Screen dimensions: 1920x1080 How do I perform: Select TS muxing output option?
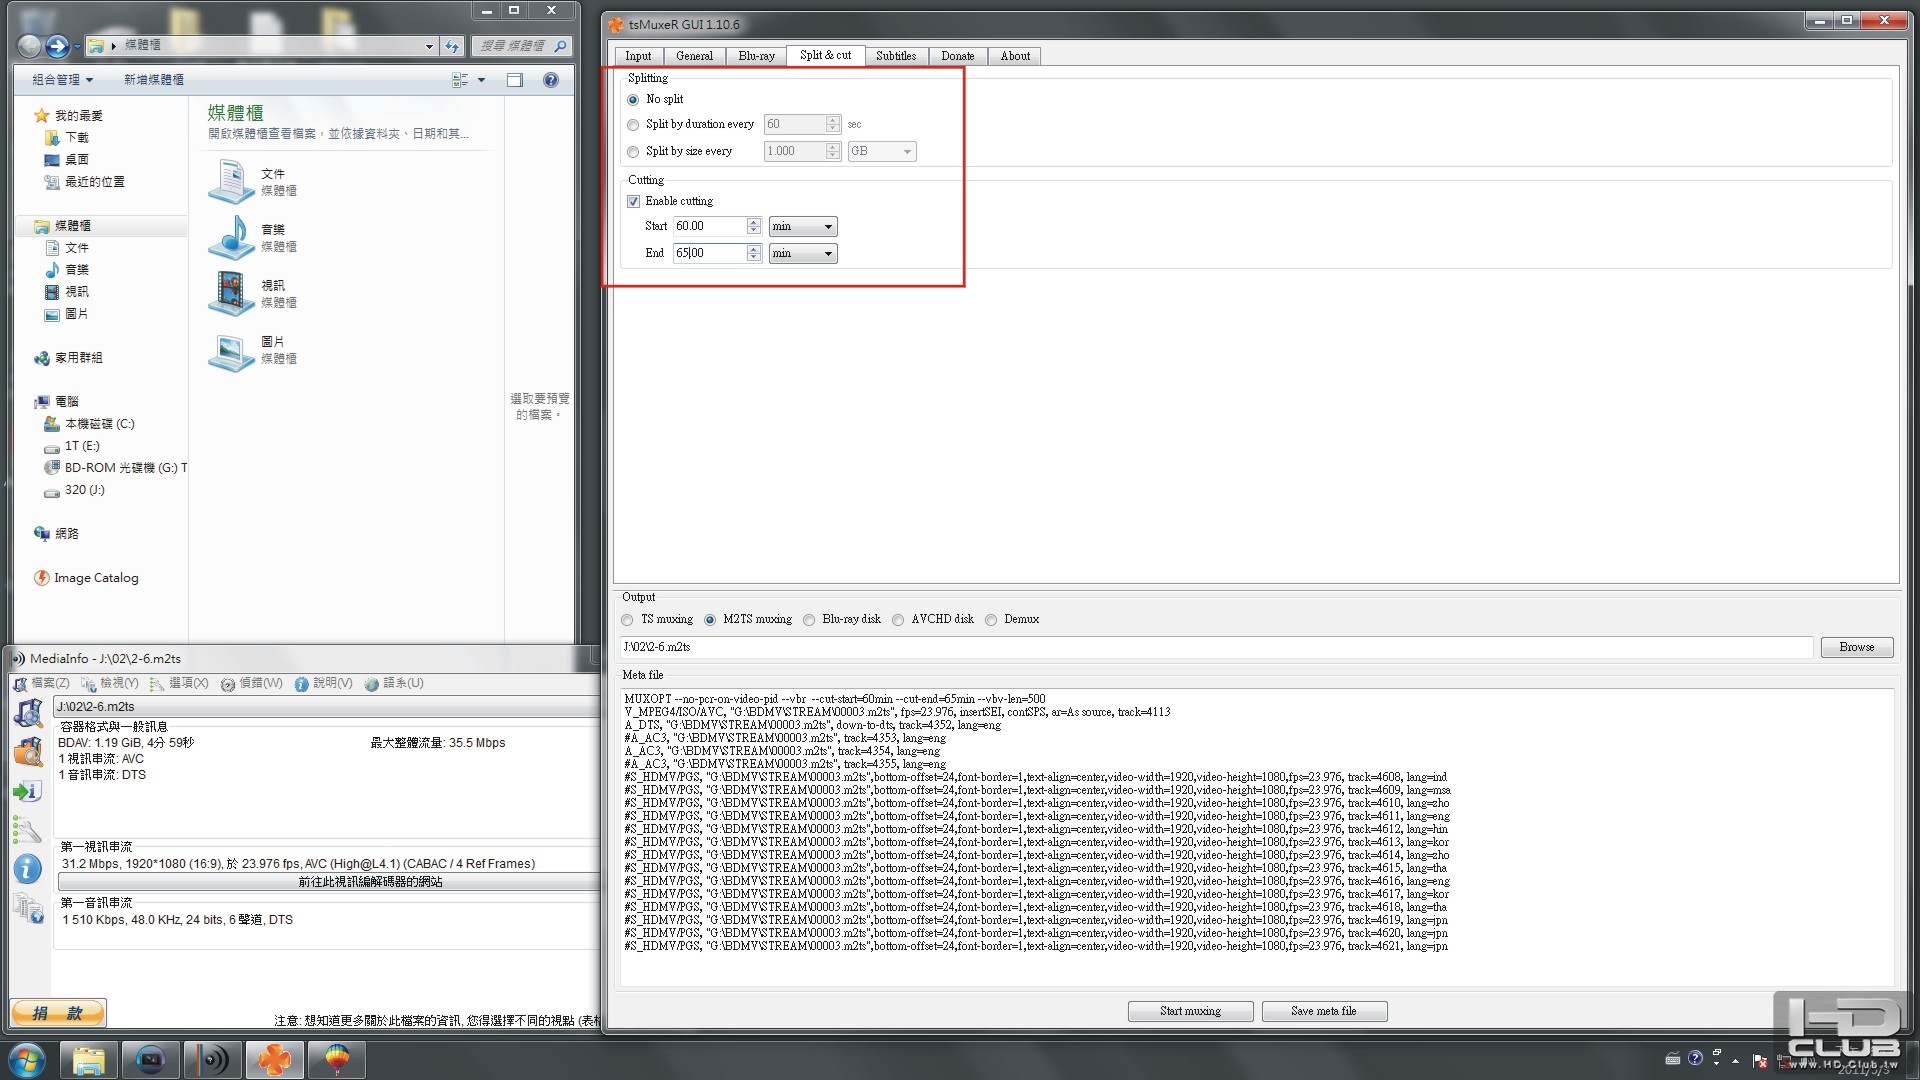click(x=627, y=620)
